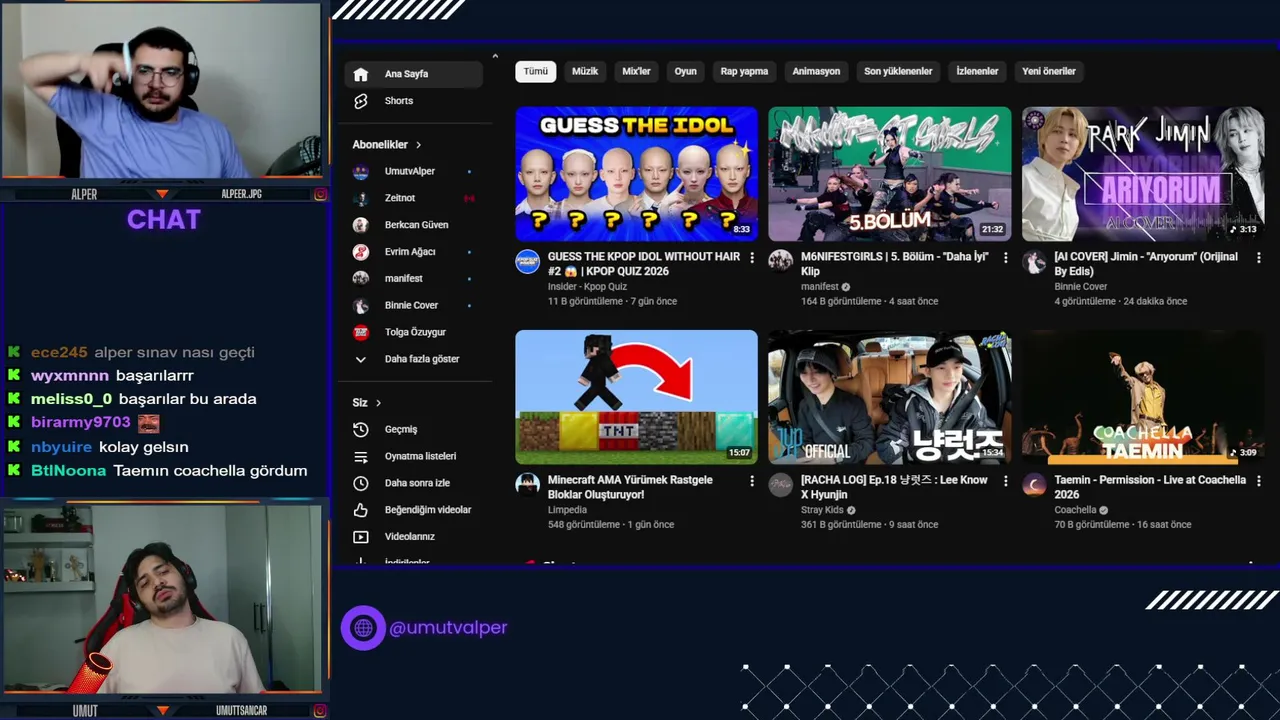Open Minecraft AMA Yürümek video title

(630, 487)
